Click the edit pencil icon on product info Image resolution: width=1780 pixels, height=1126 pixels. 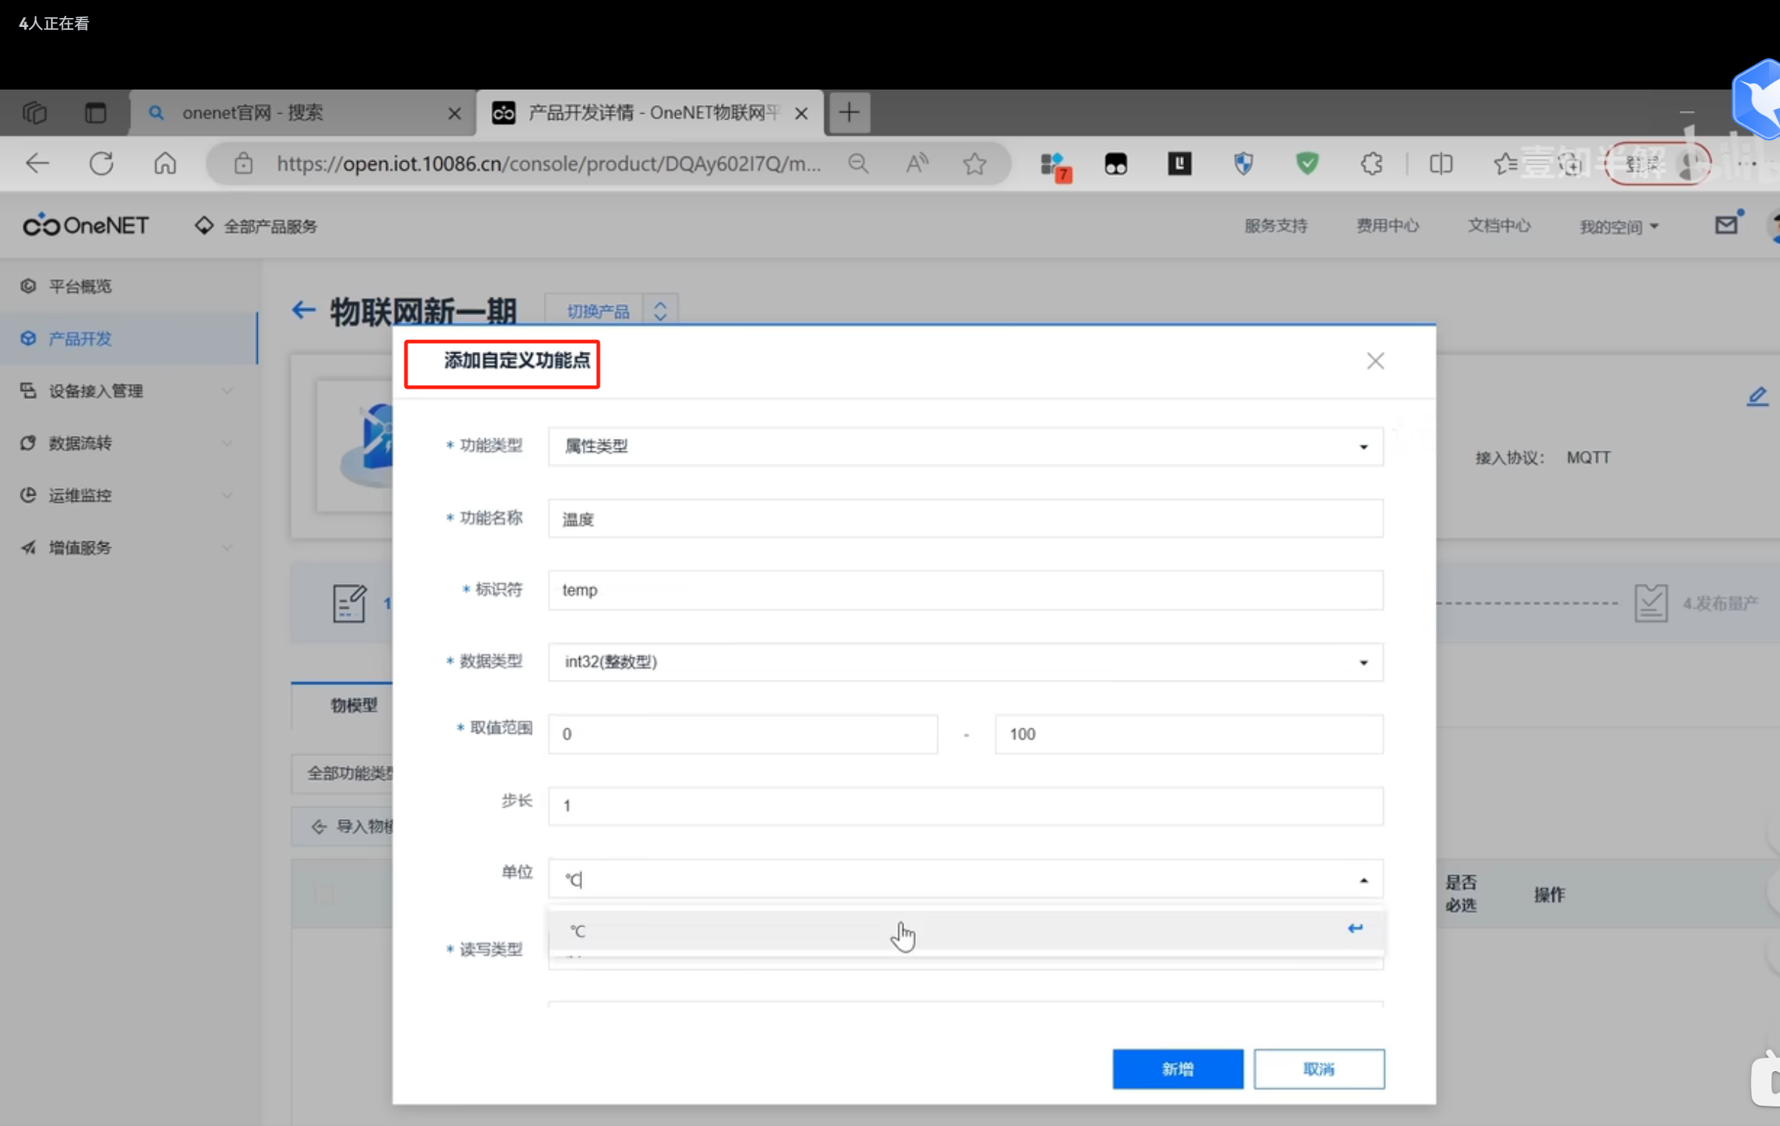tap(1757, 395)
